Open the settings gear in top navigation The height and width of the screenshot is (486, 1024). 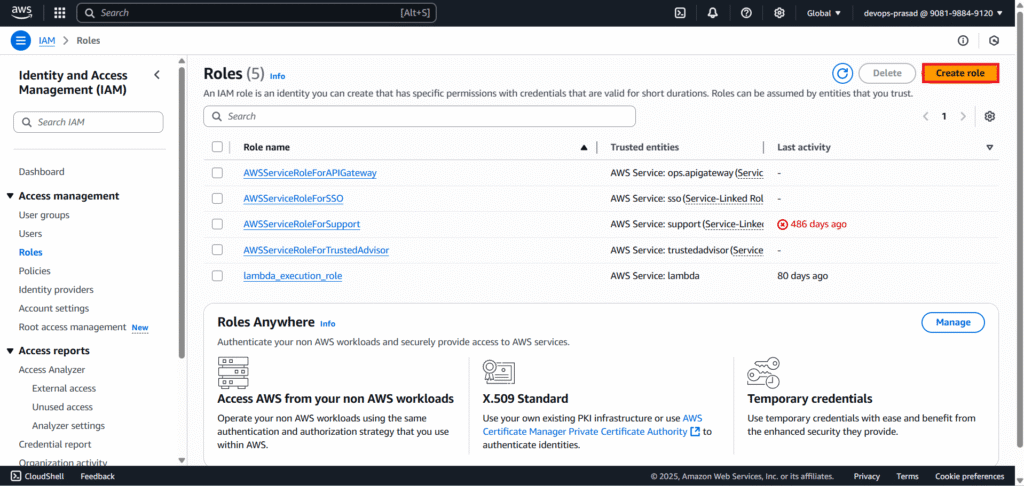(779, 13)
